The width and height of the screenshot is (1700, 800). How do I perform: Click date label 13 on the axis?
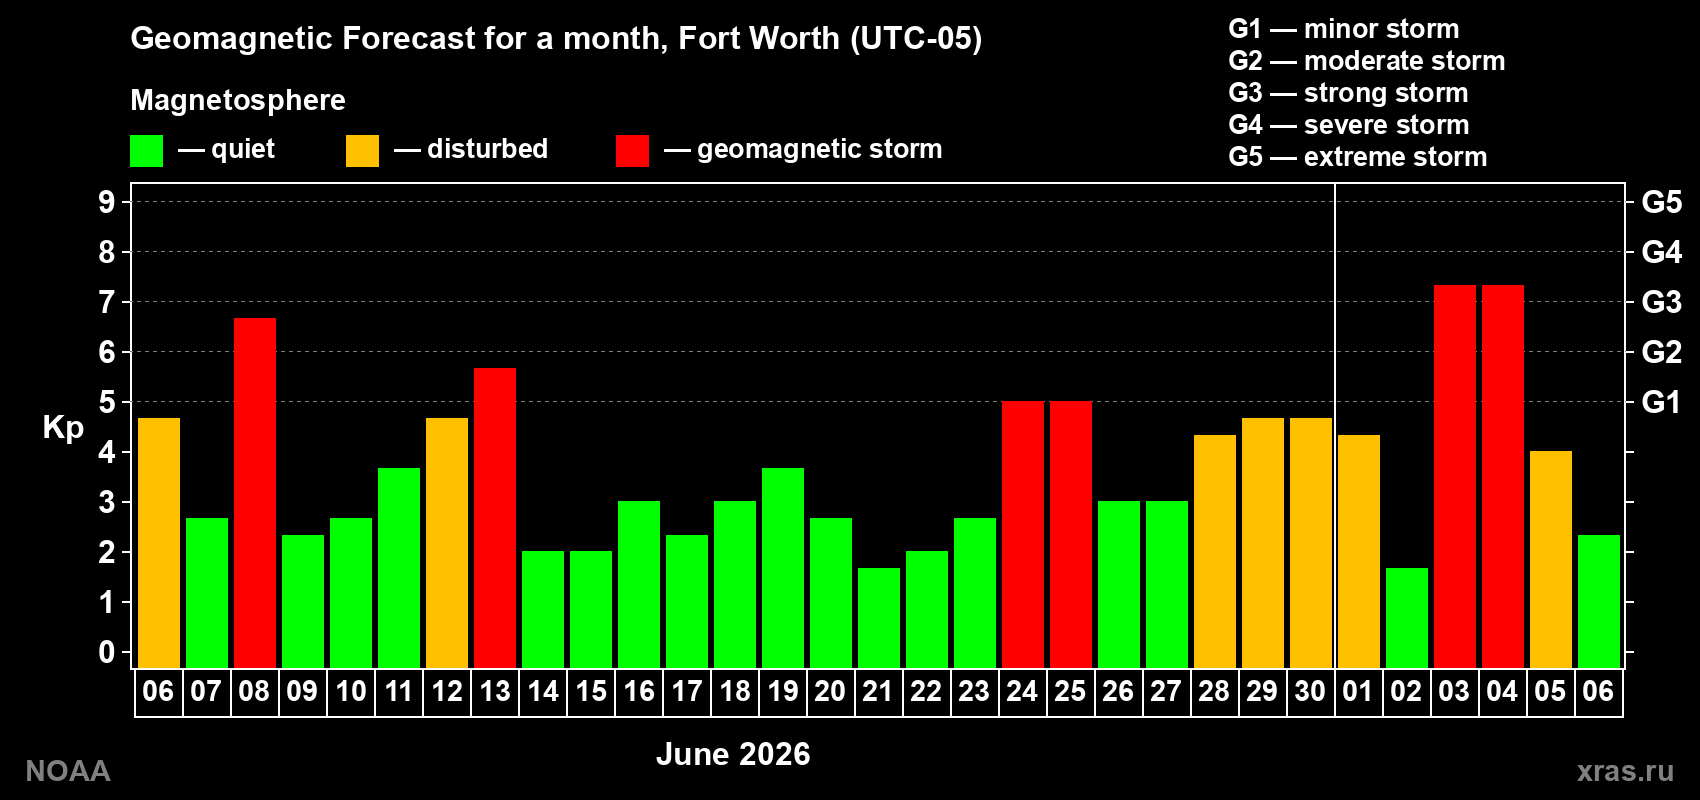click(494, 691)
